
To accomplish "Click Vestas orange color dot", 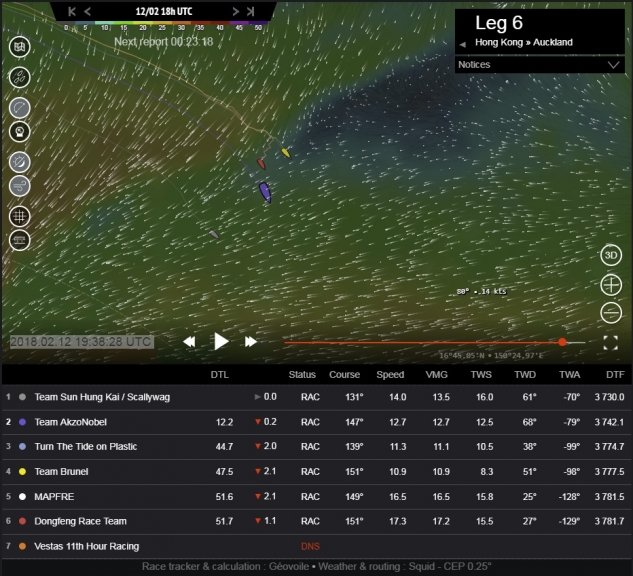I will point(23,547).
